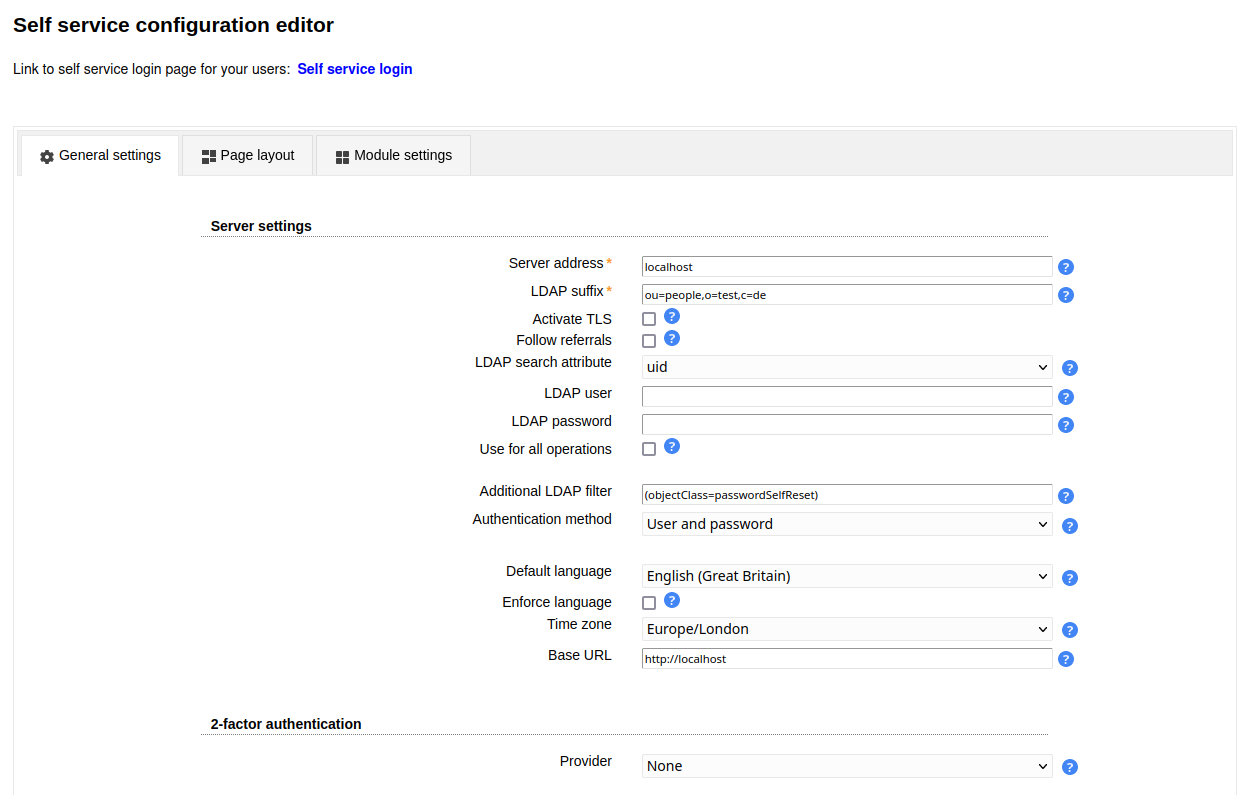Click help icon for Additional LDAP filter

click(1066, 496)
